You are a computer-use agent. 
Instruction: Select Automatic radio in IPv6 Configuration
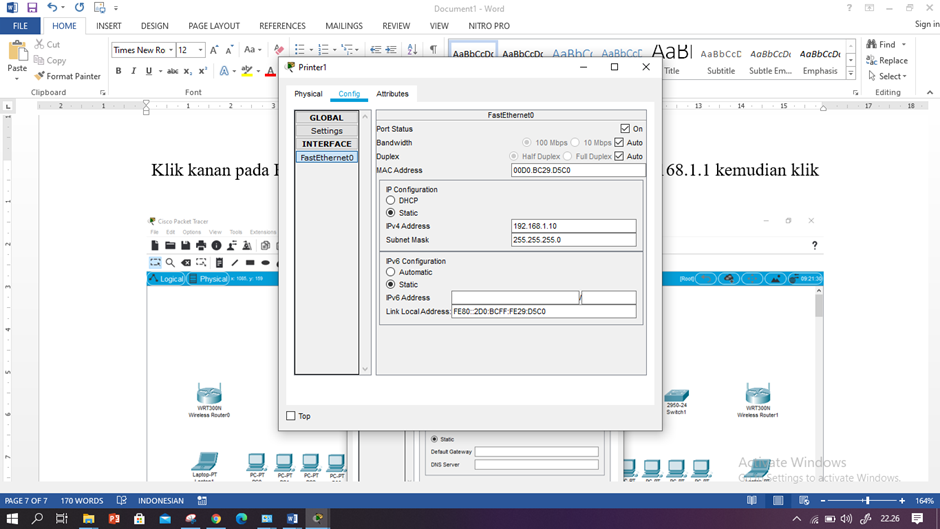(x=390, y=272)
